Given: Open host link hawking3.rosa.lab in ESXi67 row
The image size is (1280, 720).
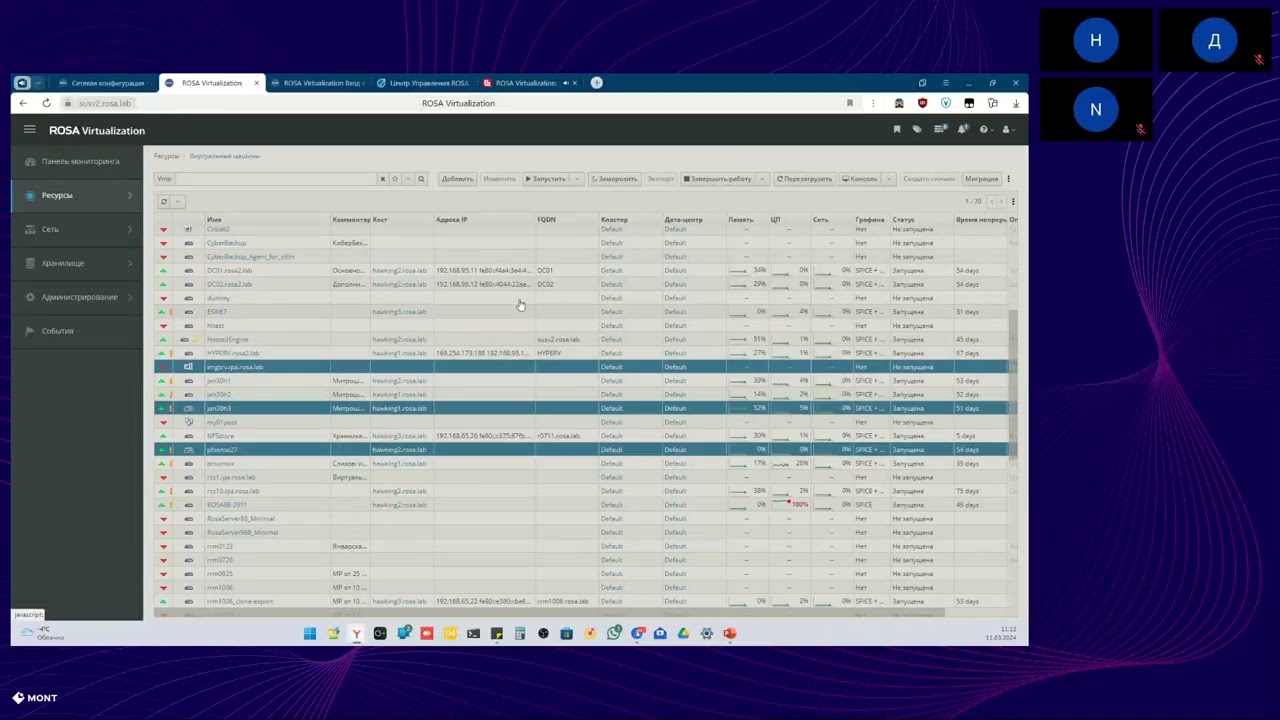Looking at the screenshot, I should 399,312.
